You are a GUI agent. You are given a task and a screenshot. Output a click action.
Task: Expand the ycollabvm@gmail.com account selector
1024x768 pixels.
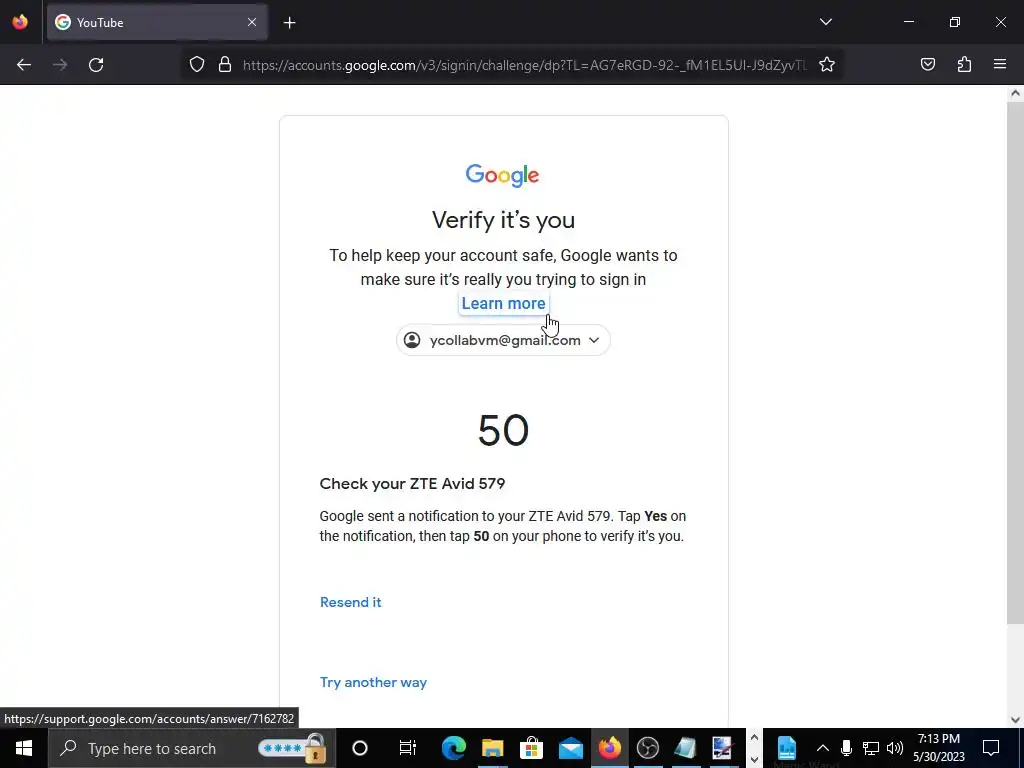pos(504,340)
